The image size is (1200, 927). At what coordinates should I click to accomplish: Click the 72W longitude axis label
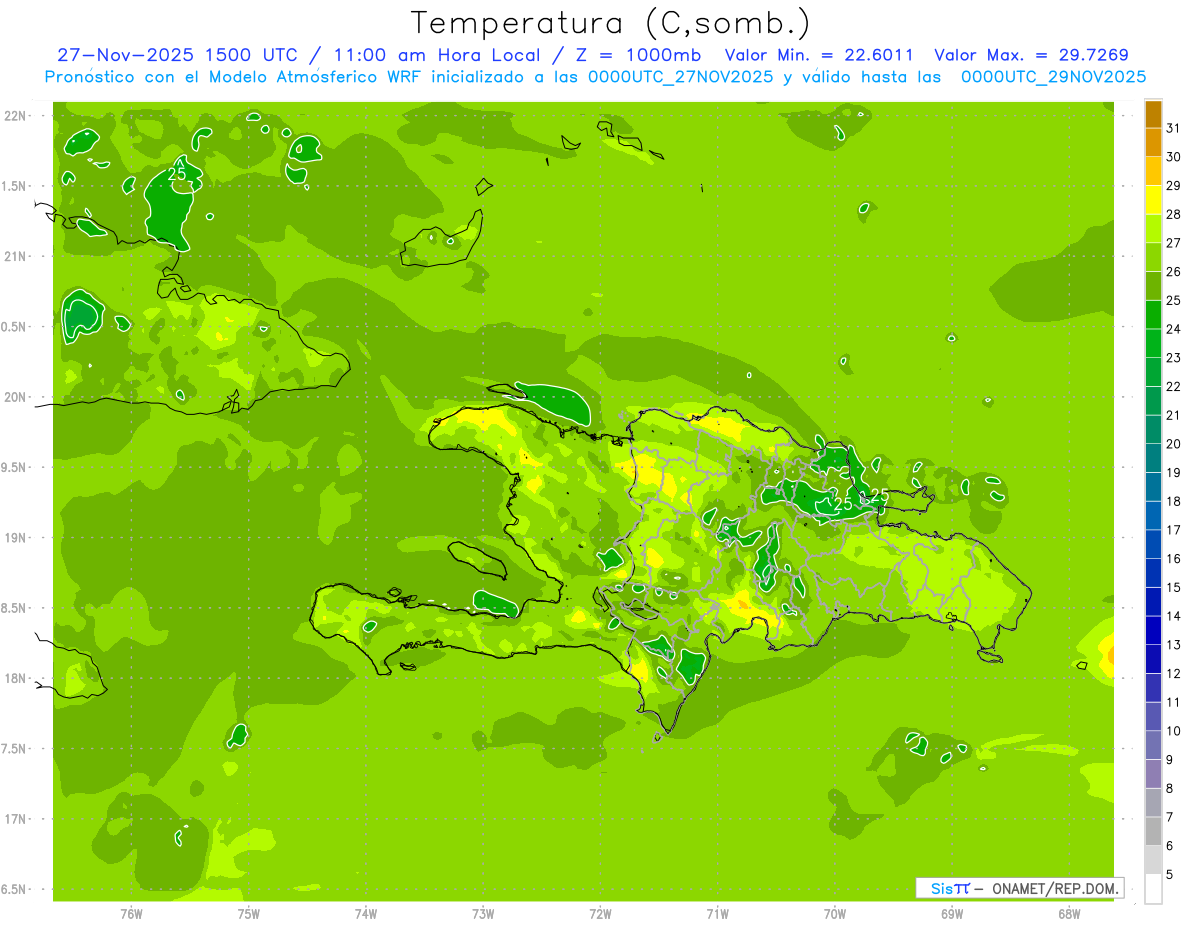pyautogui.click(x=600, y=913)
